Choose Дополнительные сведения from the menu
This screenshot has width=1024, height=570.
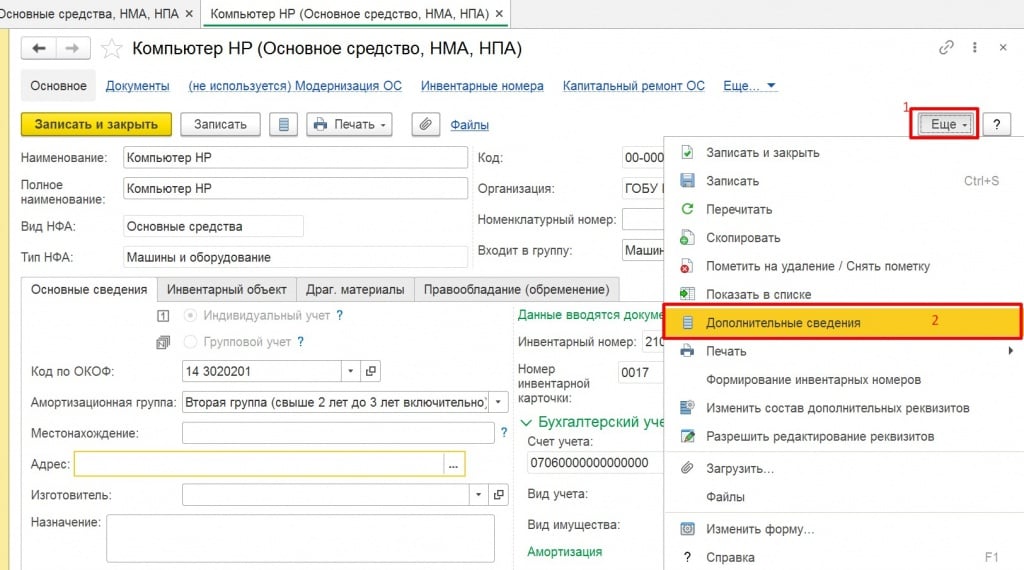click(783, 323)
